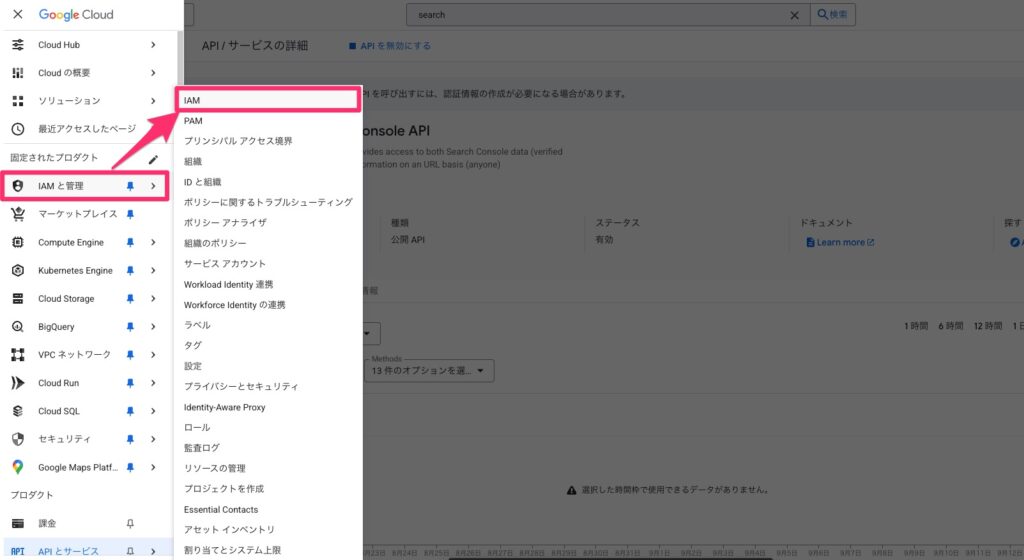Image resolution: width=1024 pixels, height=560 pixels.
Task: Unpin IAM と管理 using pin icon
Action: click(129, 186)
